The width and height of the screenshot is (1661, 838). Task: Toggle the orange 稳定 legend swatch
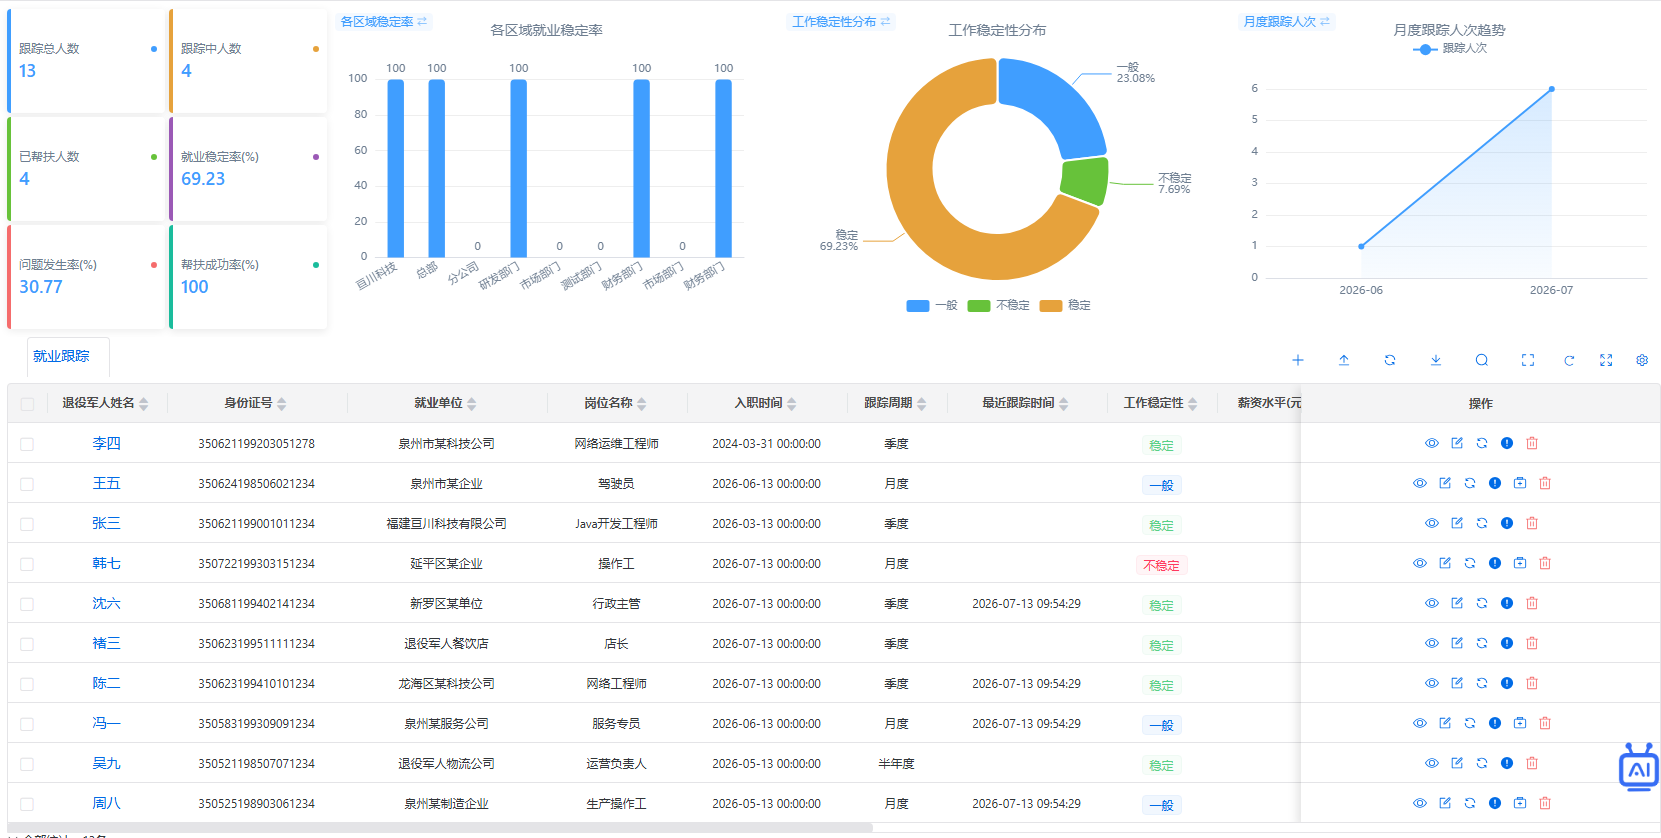[x=1050, y=306]
